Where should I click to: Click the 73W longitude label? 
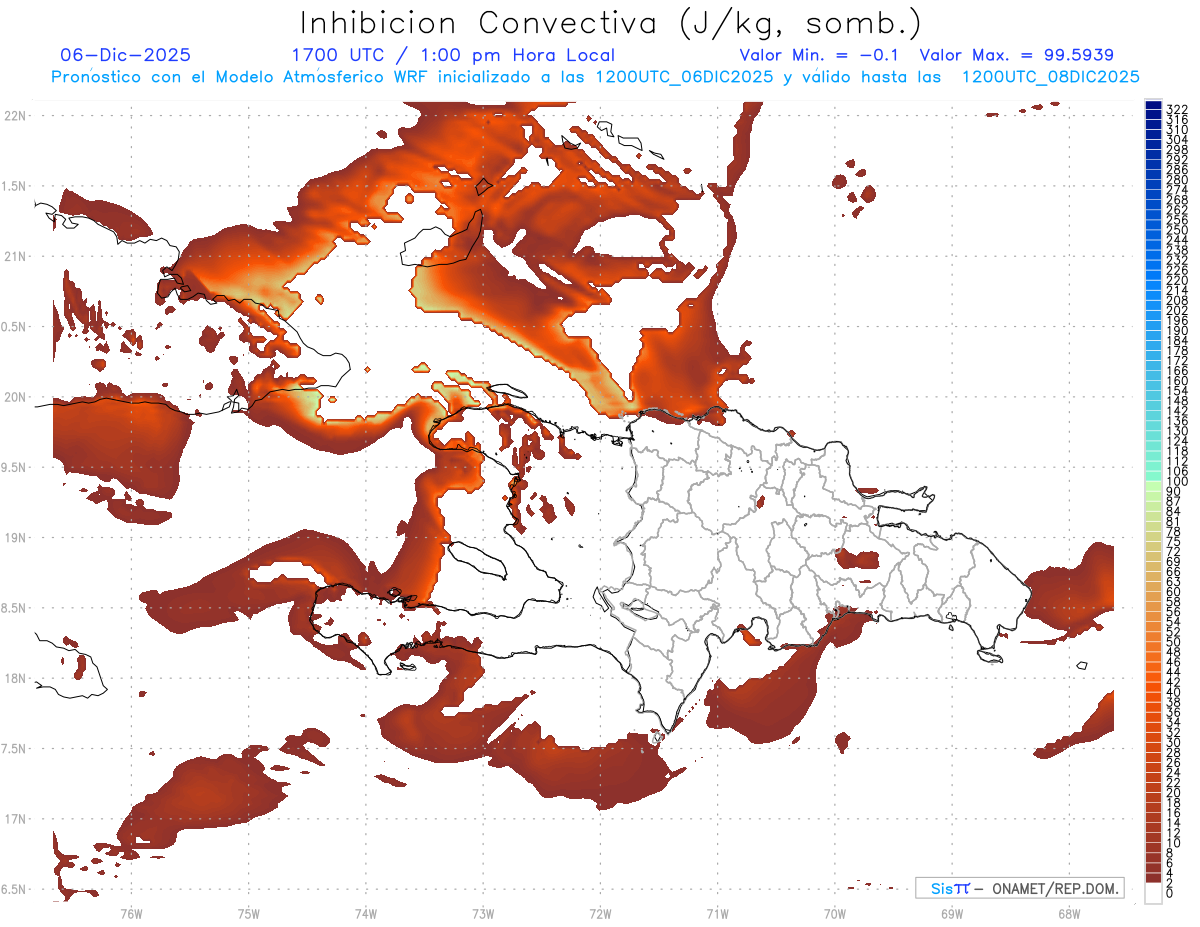pos(483,913)
